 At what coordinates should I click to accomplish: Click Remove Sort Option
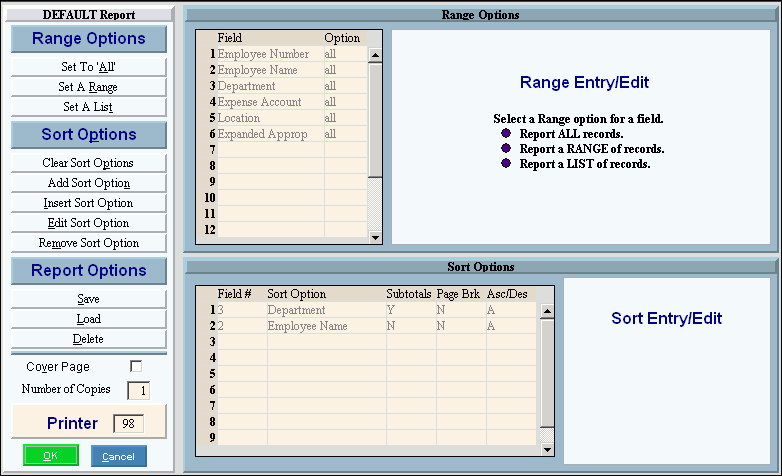pos(88,243)
